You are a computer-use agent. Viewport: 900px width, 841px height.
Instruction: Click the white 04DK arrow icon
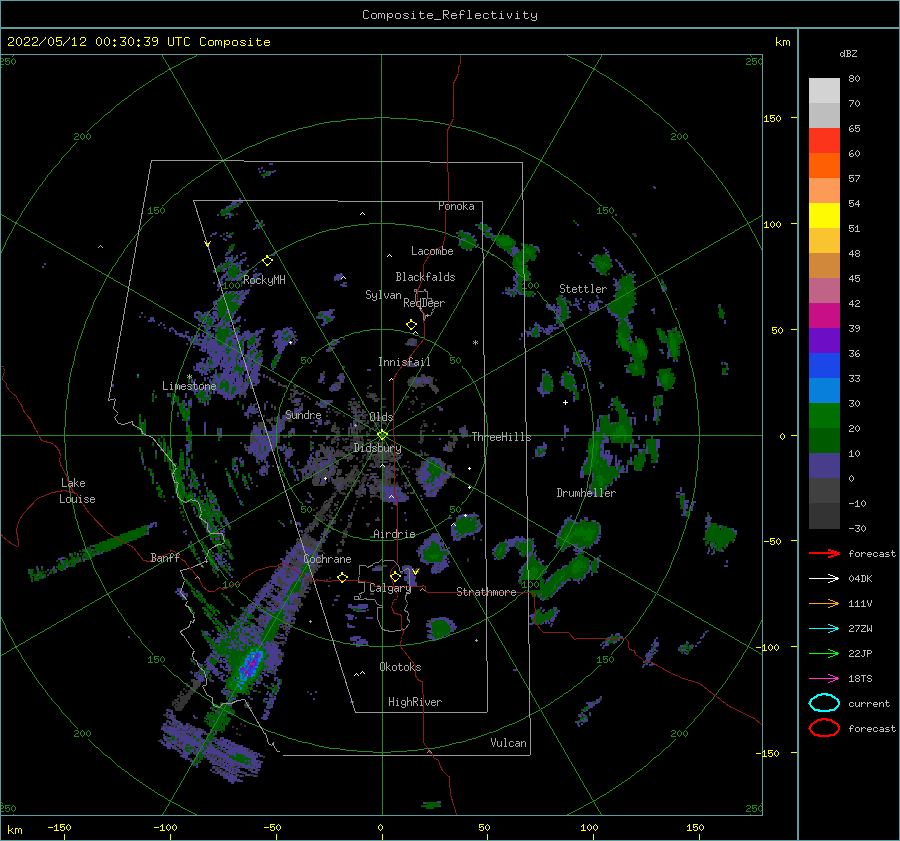click(x=824, y=578)
